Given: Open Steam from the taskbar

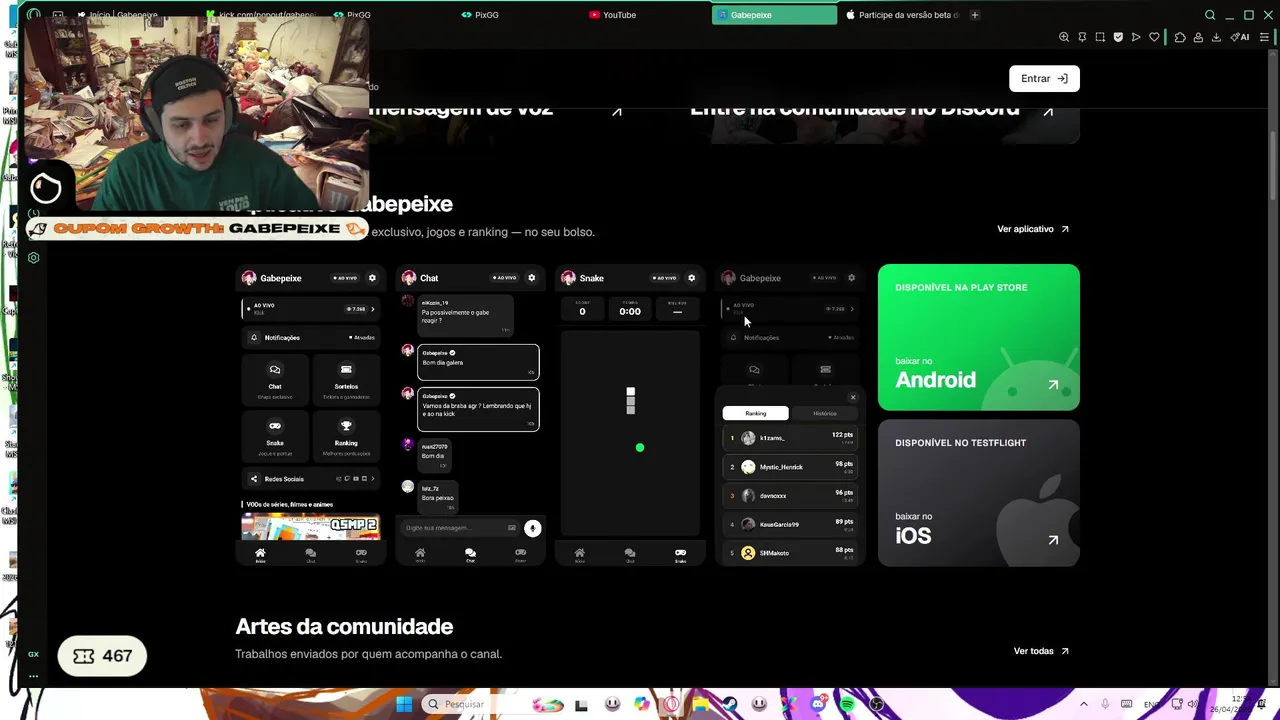Looking at the screenshot, I should 730,704.
